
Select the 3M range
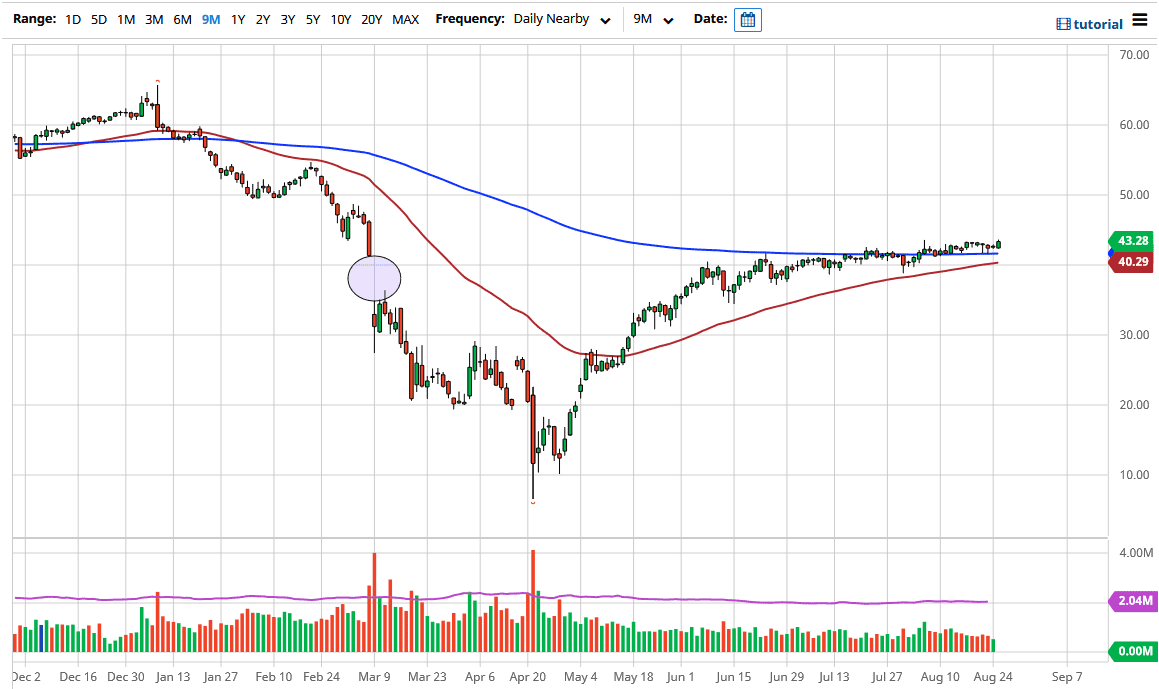[x=153, y=19]
